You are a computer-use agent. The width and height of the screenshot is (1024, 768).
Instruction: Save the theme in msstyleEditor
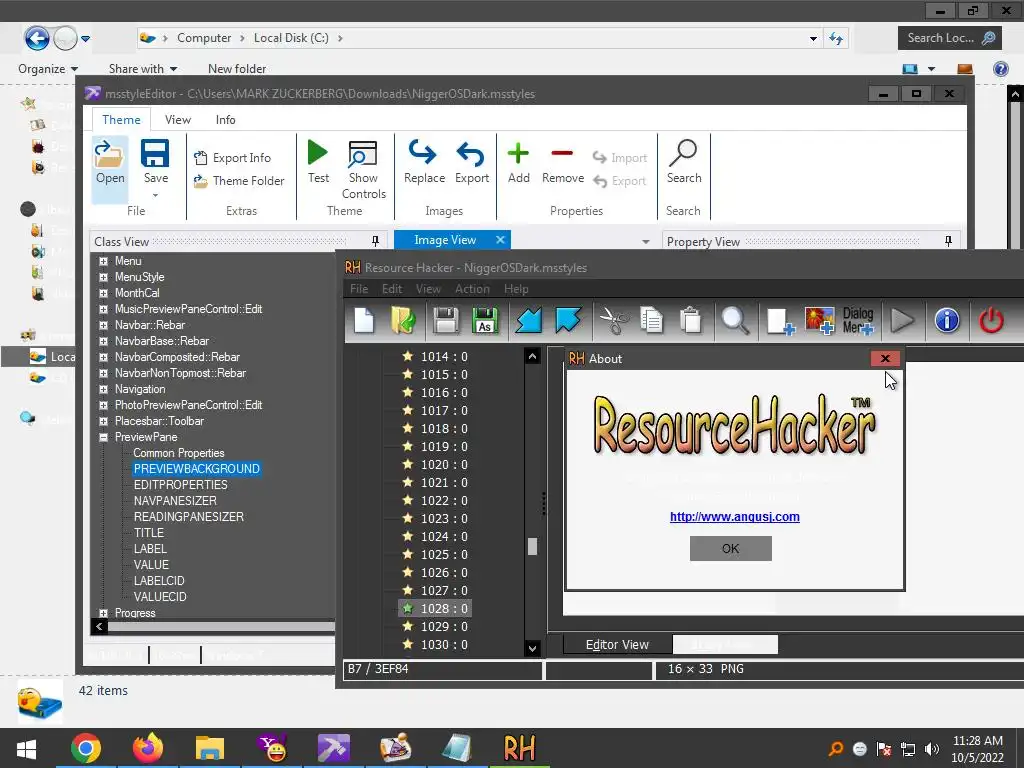[x=155, y=161]
